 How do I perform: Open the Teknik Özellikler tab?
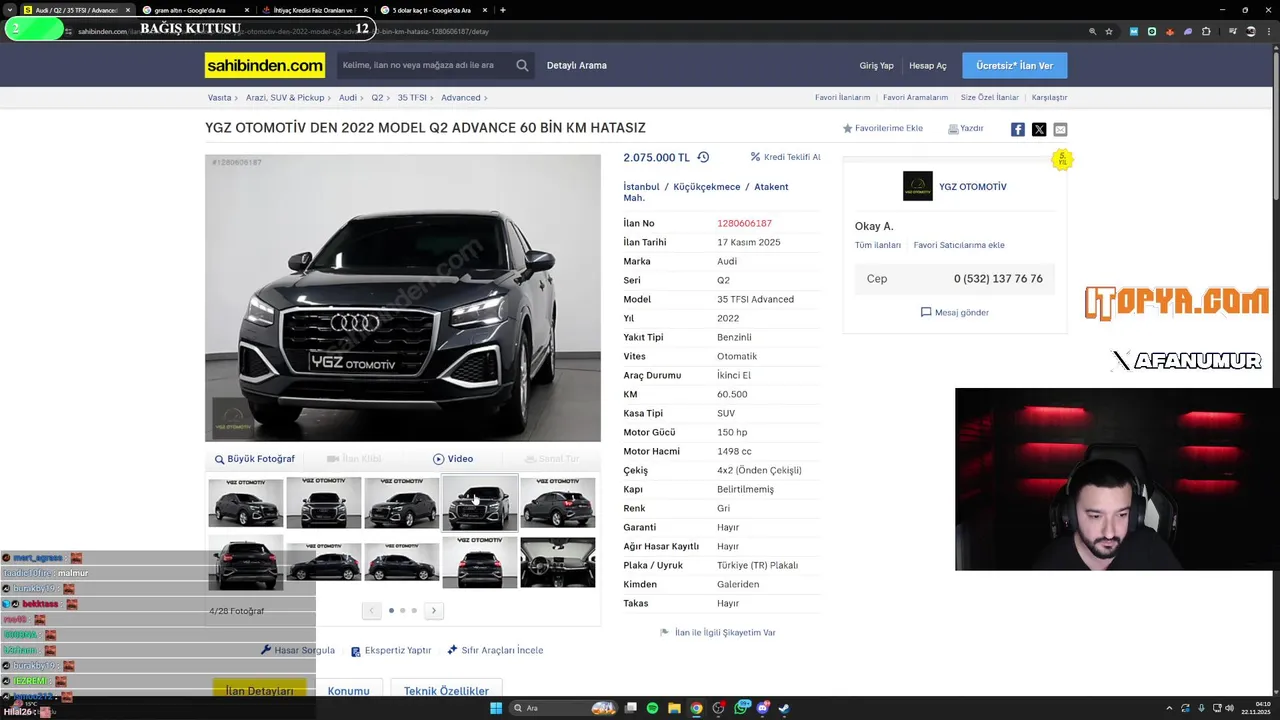tap(446, 691)
